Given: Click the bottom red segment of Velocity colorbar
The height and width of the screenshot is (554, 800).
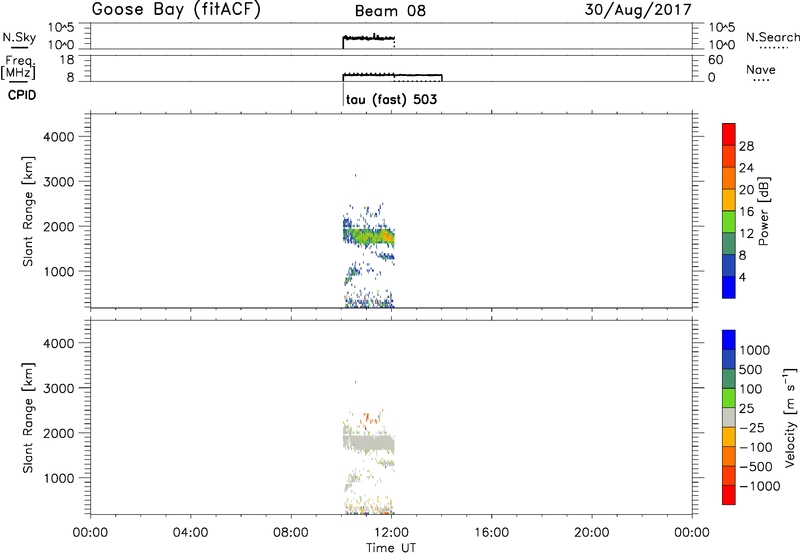Looking at the screenshot, I should tap(729, 495).
